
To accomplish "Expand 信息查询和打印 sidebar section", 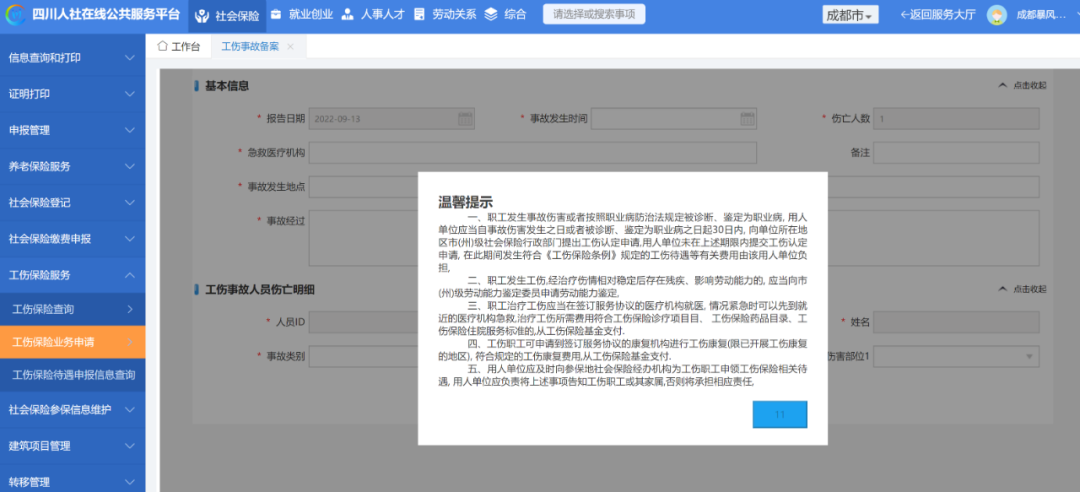I will pos(72,58).
